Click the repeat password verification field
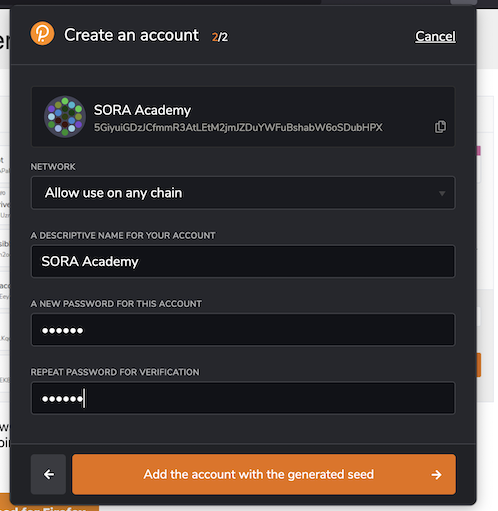The width and height of the screenshot is (498, 511). [243, 398]
